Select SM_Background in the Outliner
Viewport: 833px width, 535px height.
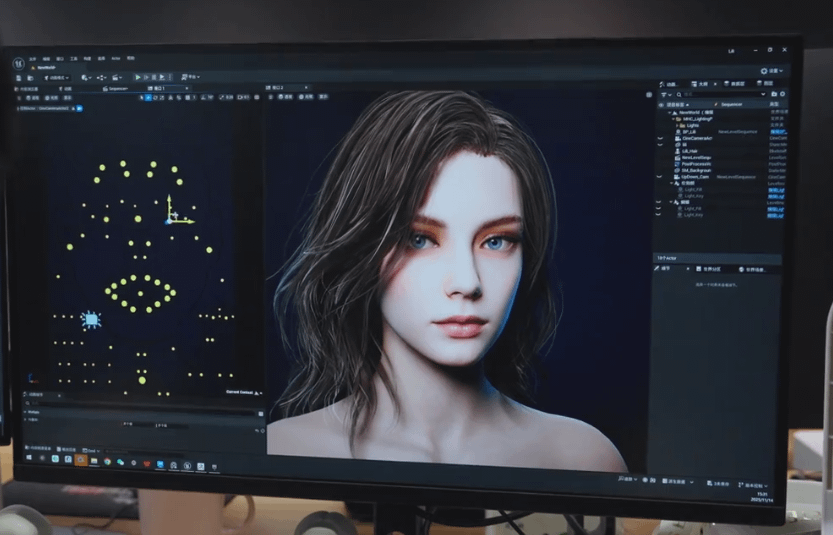tap(693, 171)
